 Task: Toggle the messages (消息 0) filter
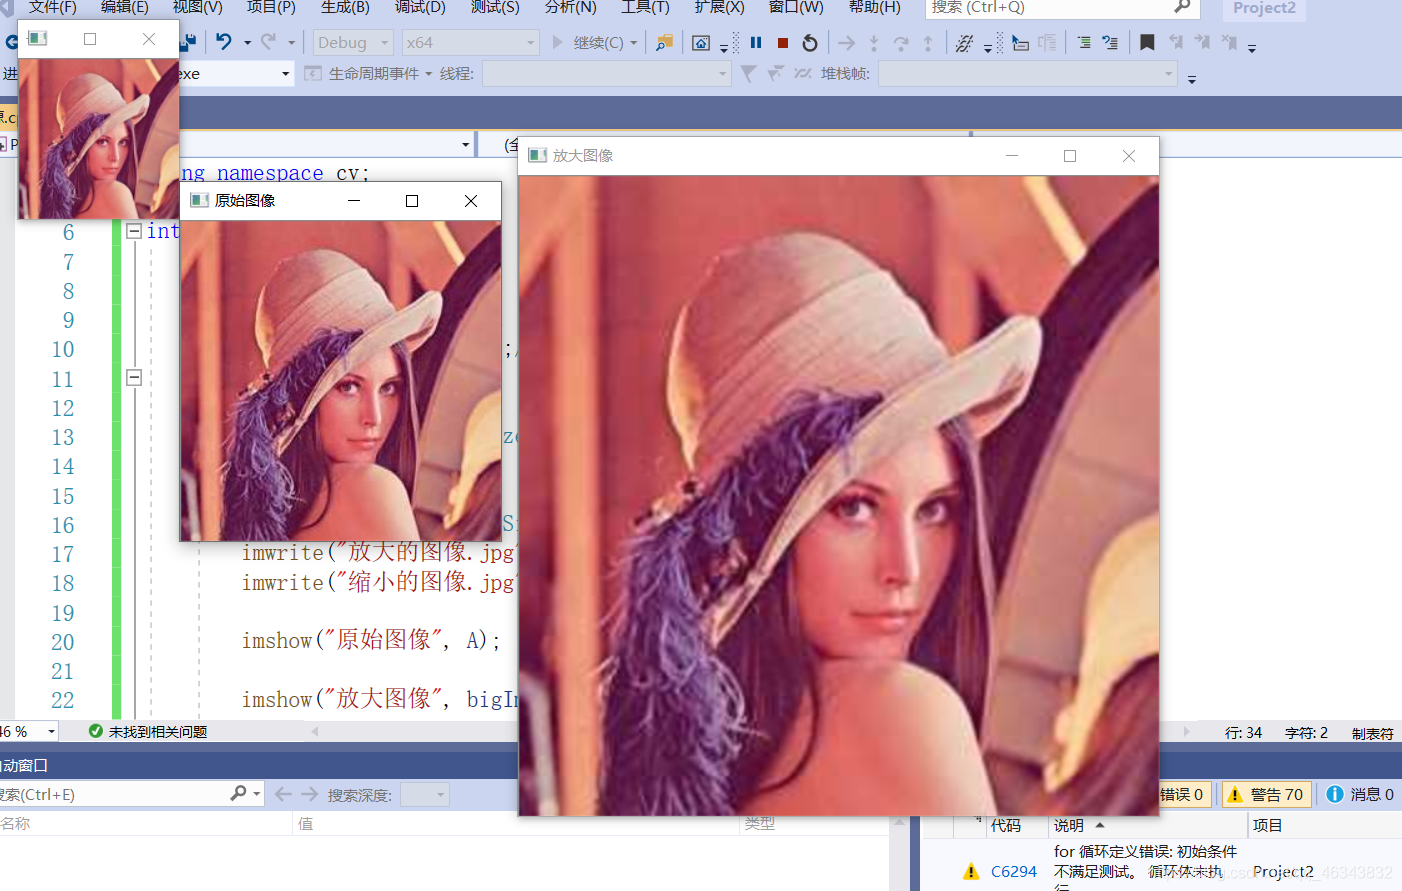pos(1360,794)
